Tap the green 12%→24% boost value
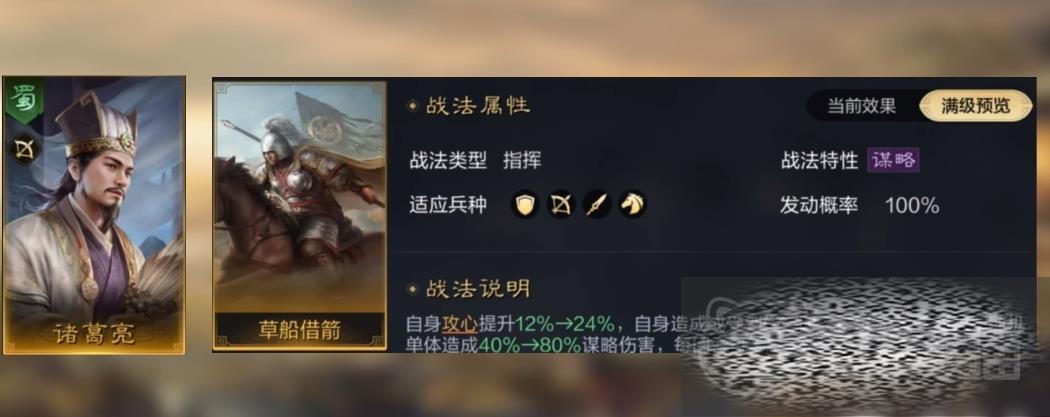1050x417 pixels. click(565, 324)
